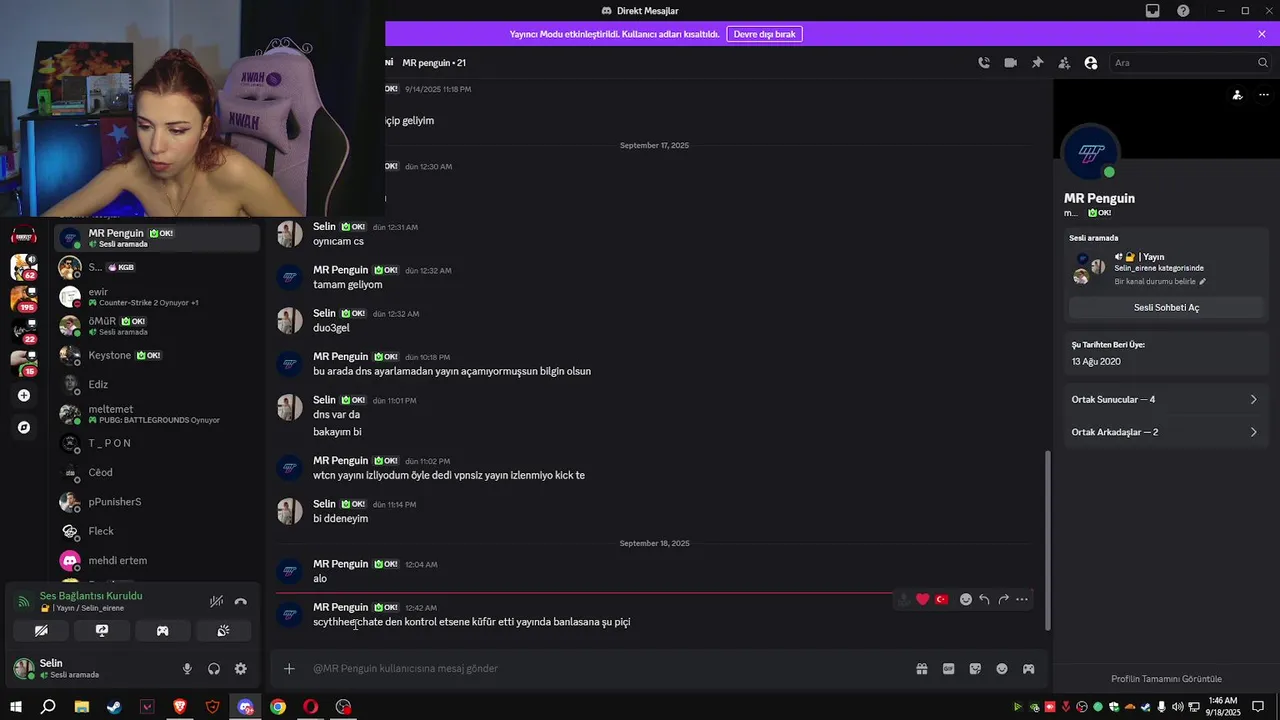Click the message input for MR Penguin
Screen dimensions: 1280x720
pyautogui.click(x=600, y=669)
